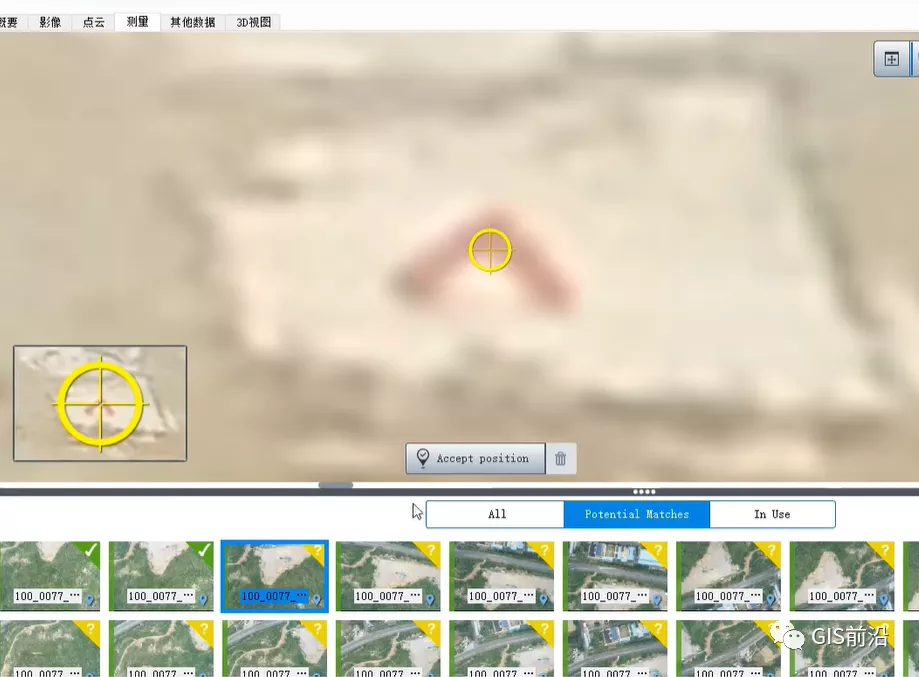Click the yellow crosshair marker in the image view
The image size is (919, 677).
489,250
